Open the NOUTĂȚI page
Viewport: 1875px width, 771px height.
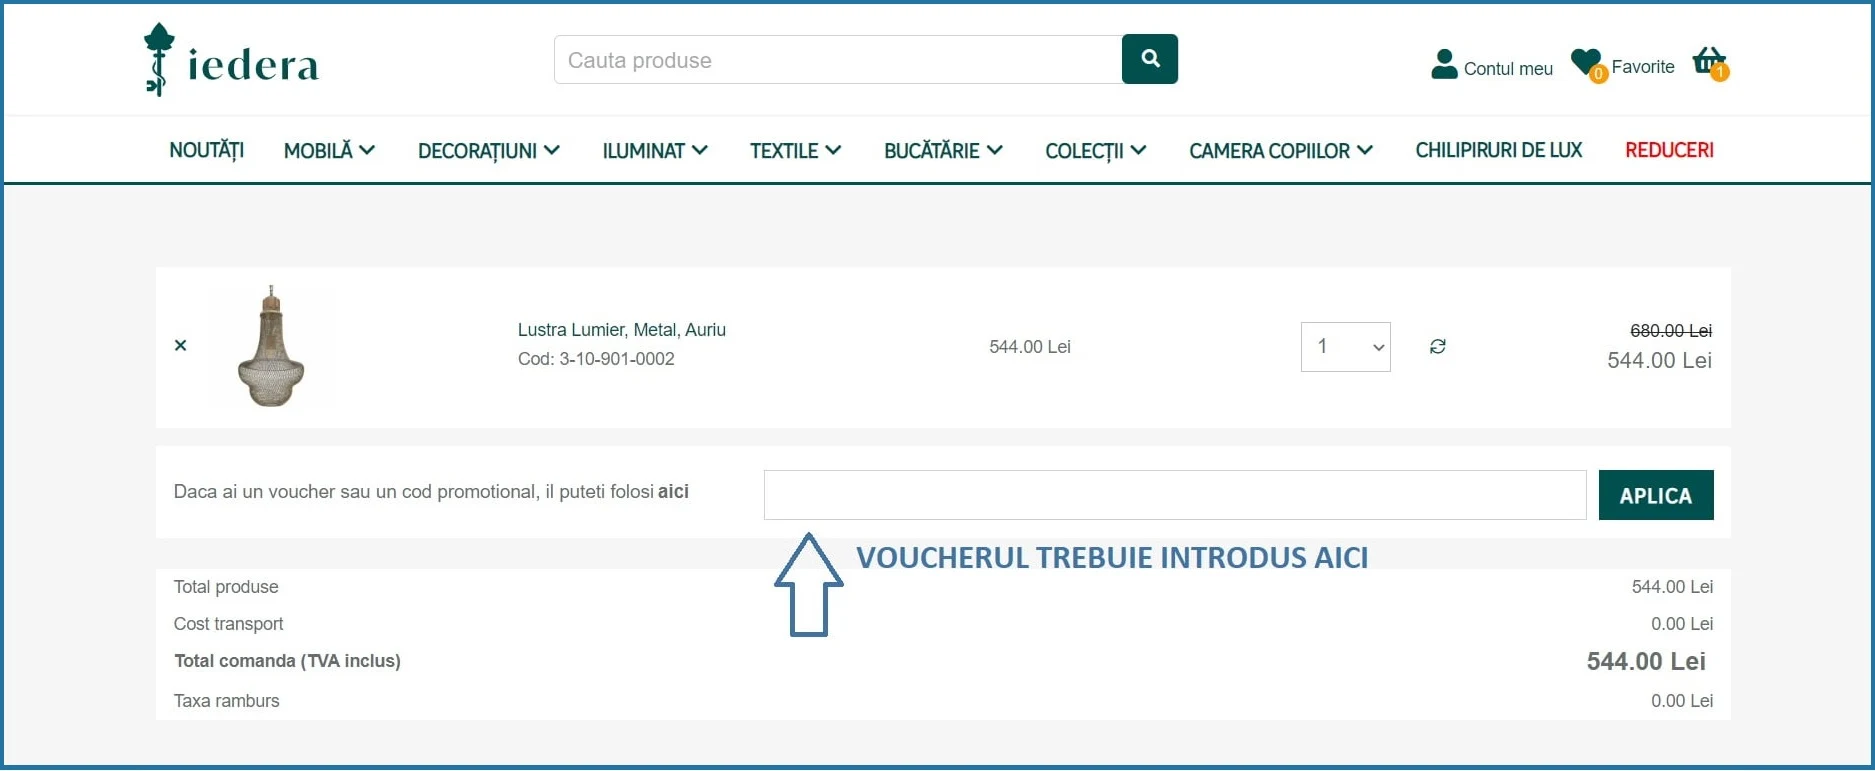pyautogui.click(x=206, y=150)
